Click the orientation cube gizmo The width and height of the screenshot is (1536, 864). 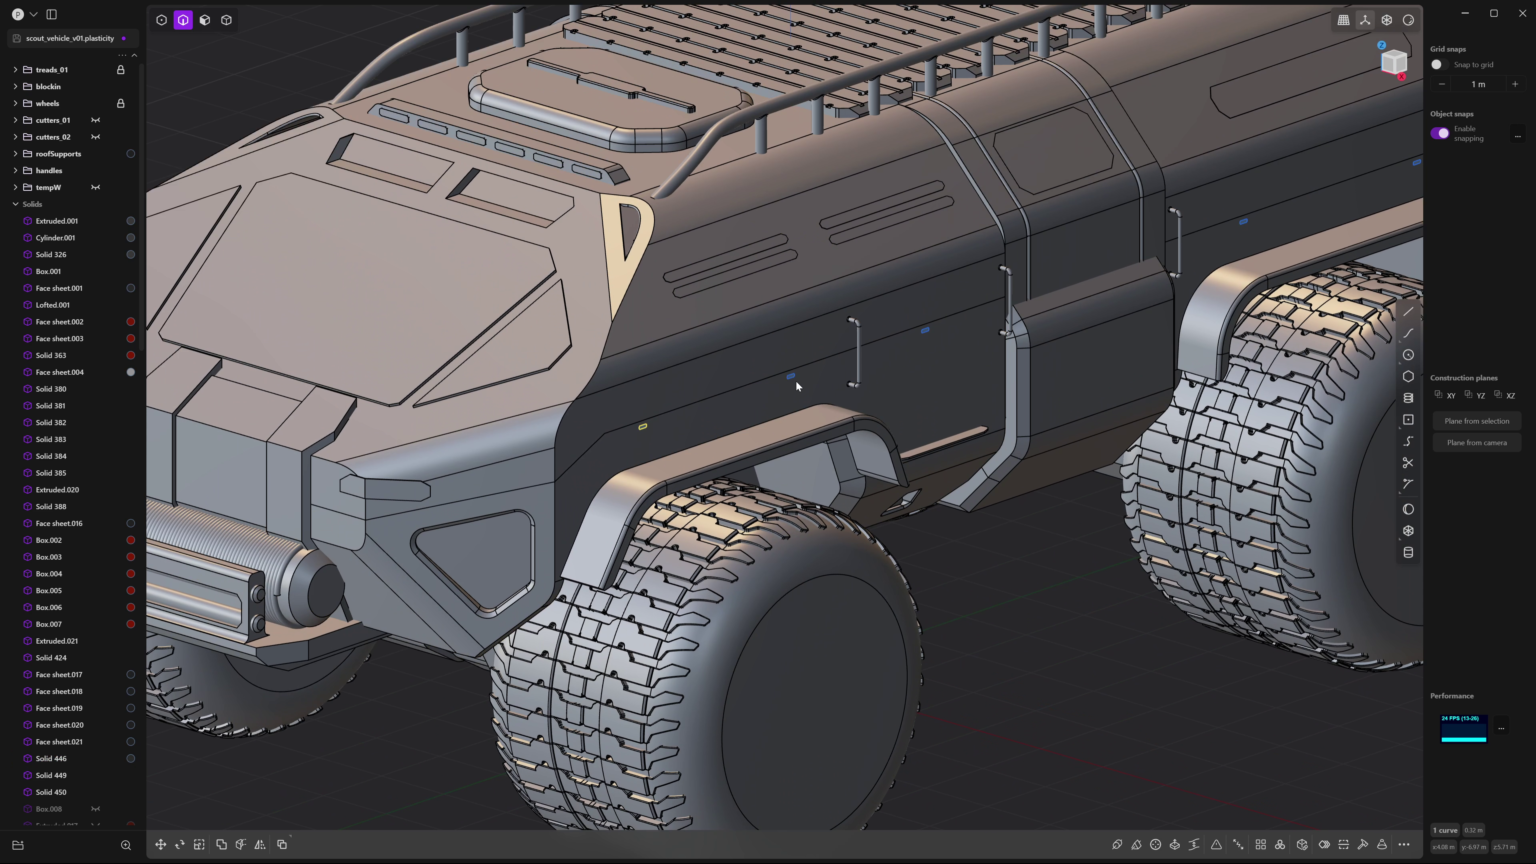tap(1393, 62)
